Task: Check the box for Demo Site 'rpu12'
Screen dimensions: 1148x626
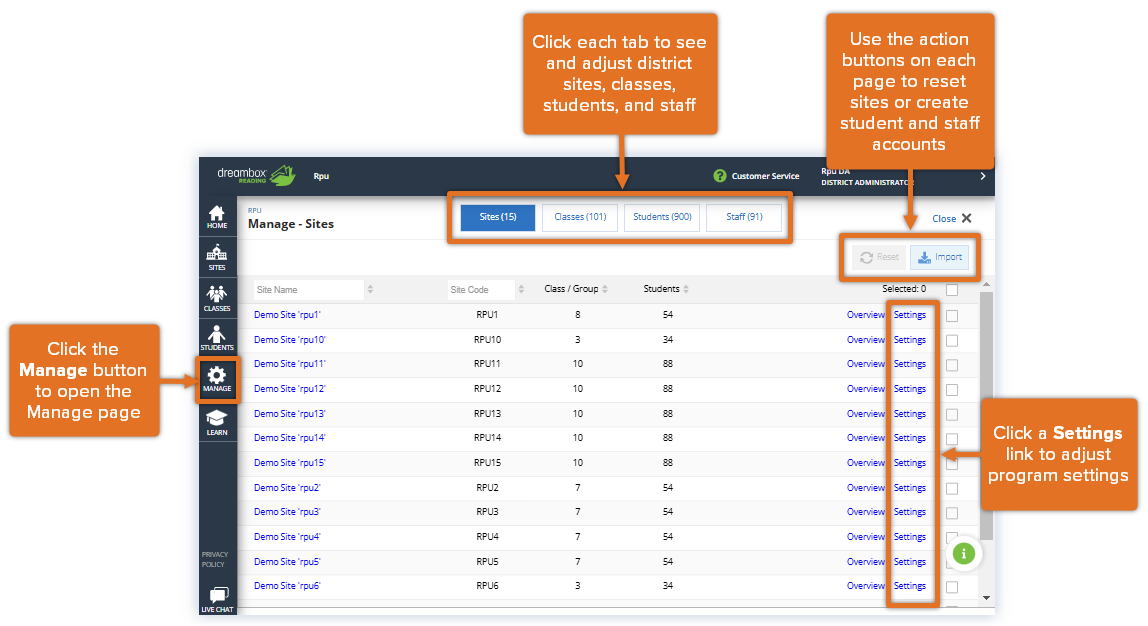Action: click(x=952, y=390)
